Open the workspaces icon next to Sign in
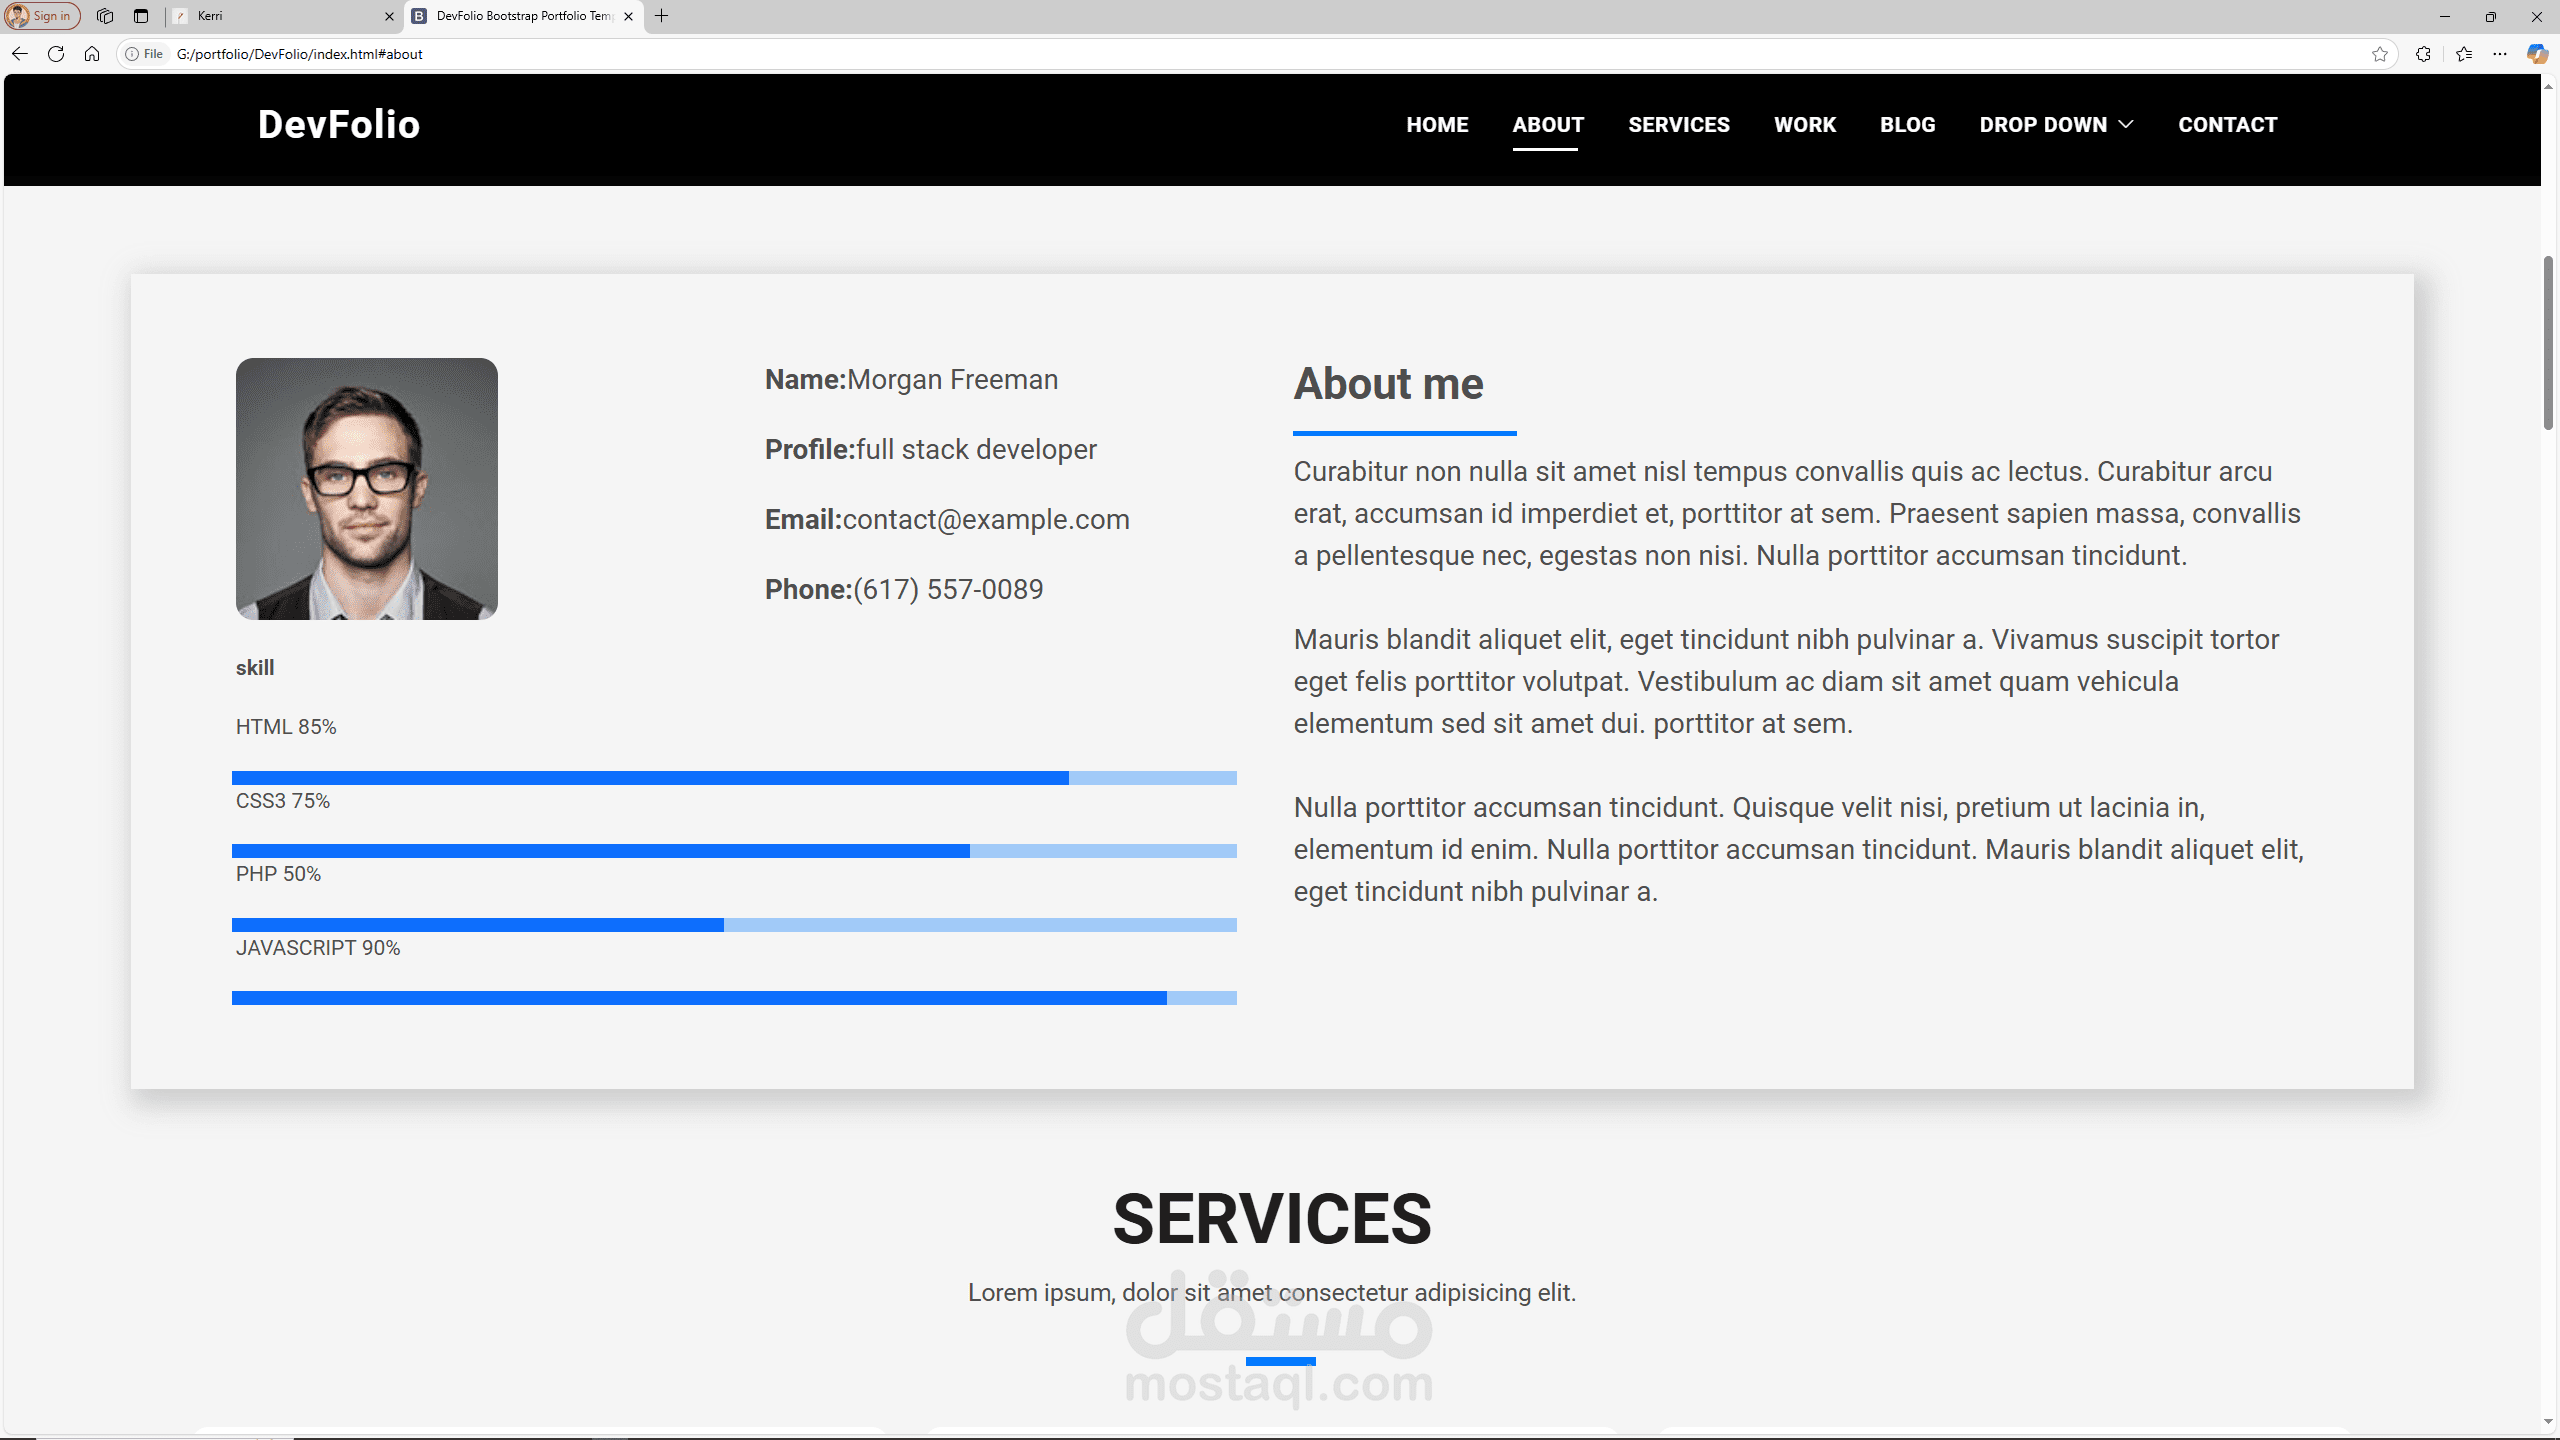Screen dimensions: 2560x1440 click(x=105, y=16)
